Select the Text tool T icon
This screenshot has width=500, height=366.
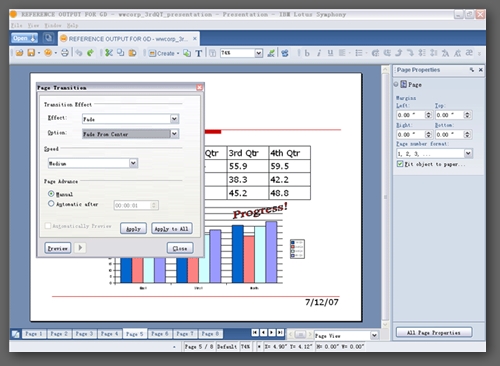(199, 53)
